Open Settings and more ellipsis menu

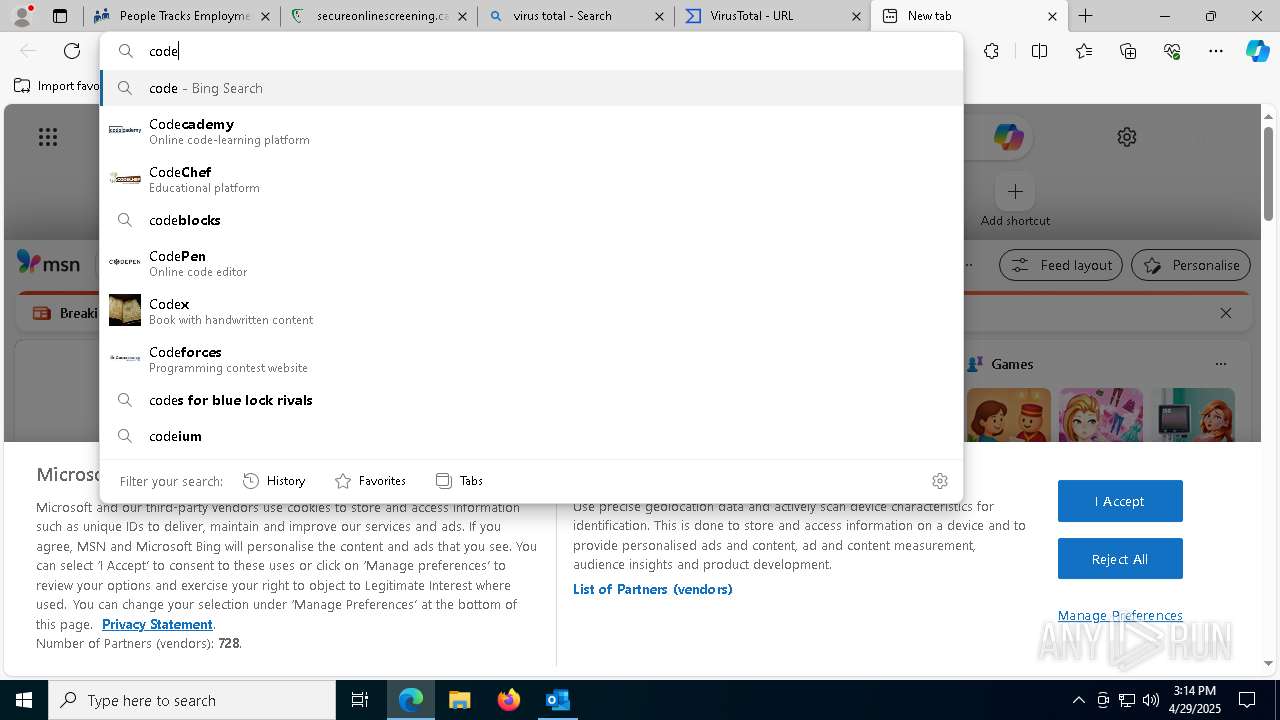(1216, 51)
